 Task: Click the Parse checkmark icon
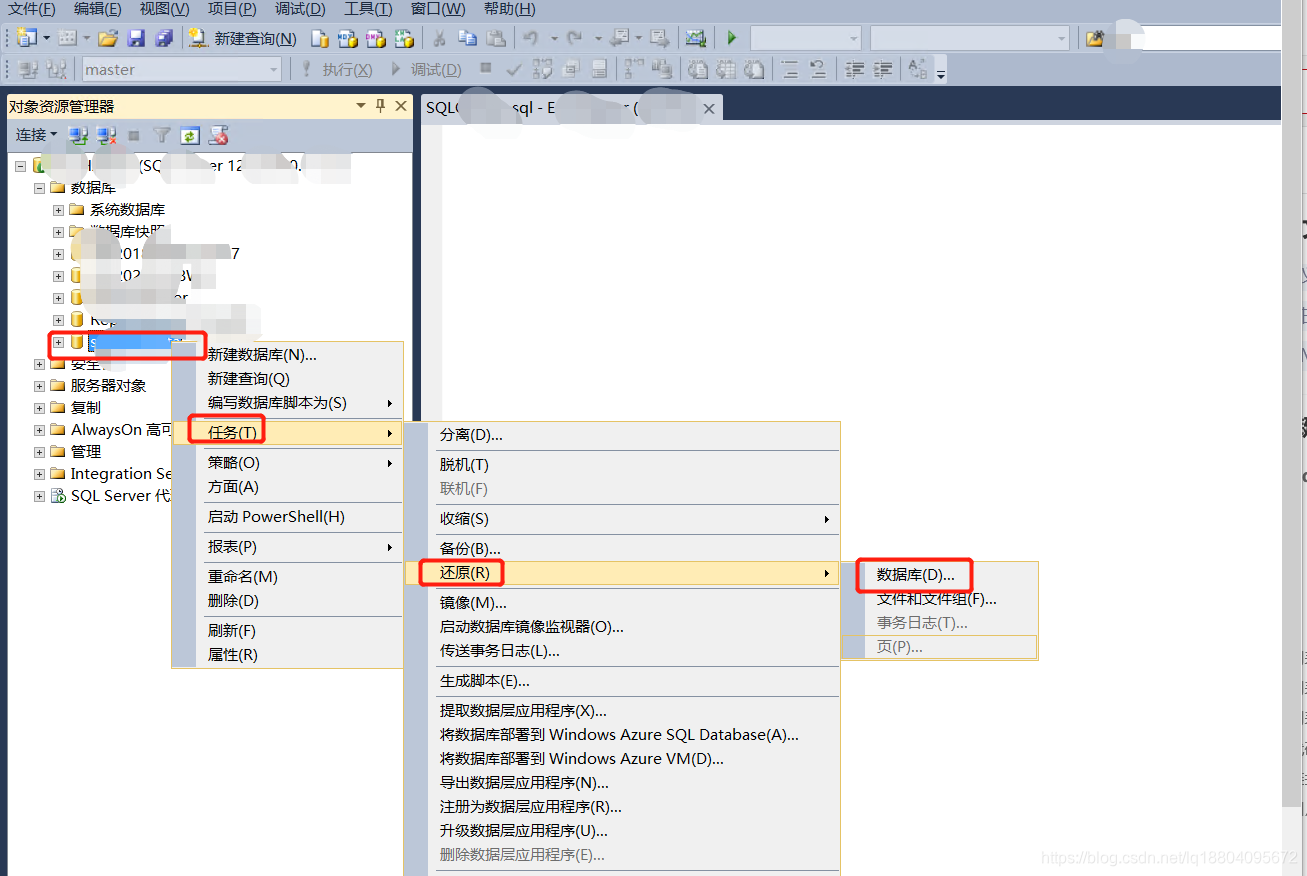click(514, 69)
